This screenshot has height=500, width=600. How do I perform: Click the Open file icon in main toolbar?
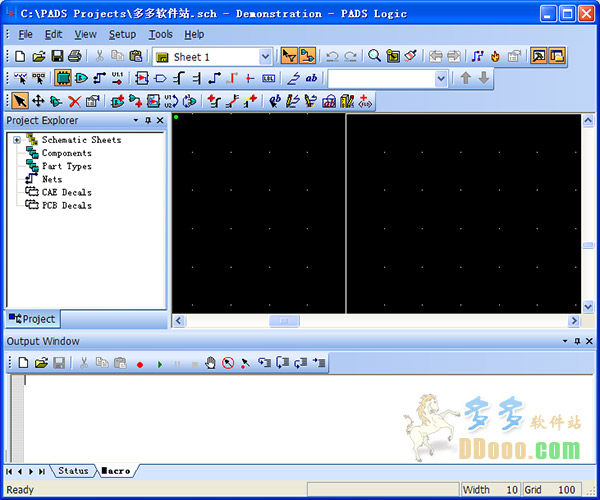(39, 57)
